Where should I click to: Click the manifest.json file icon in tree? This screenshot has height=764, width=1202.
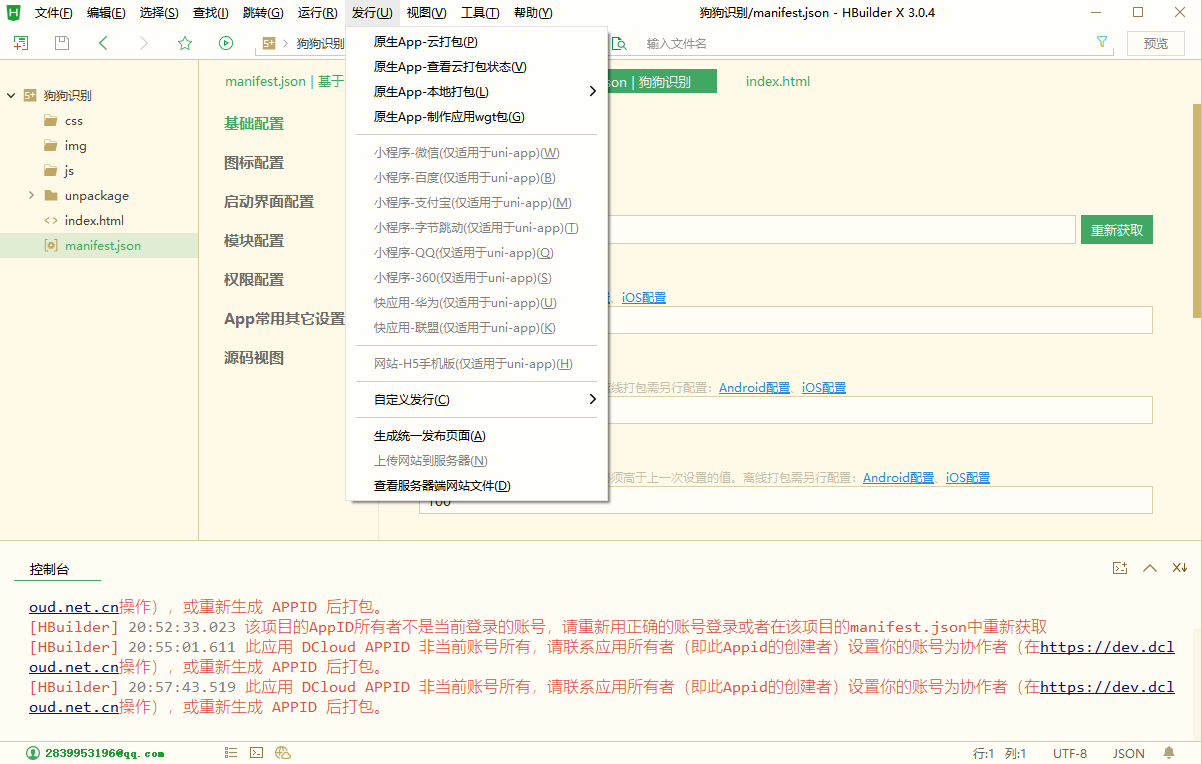pos(50,245)
